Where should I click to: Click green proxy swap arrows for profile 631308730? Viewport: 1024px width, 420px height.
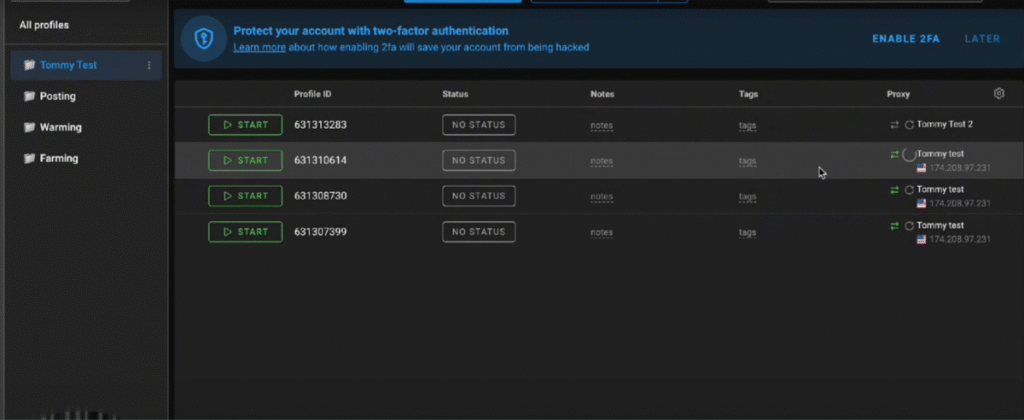tap(895, 190)
